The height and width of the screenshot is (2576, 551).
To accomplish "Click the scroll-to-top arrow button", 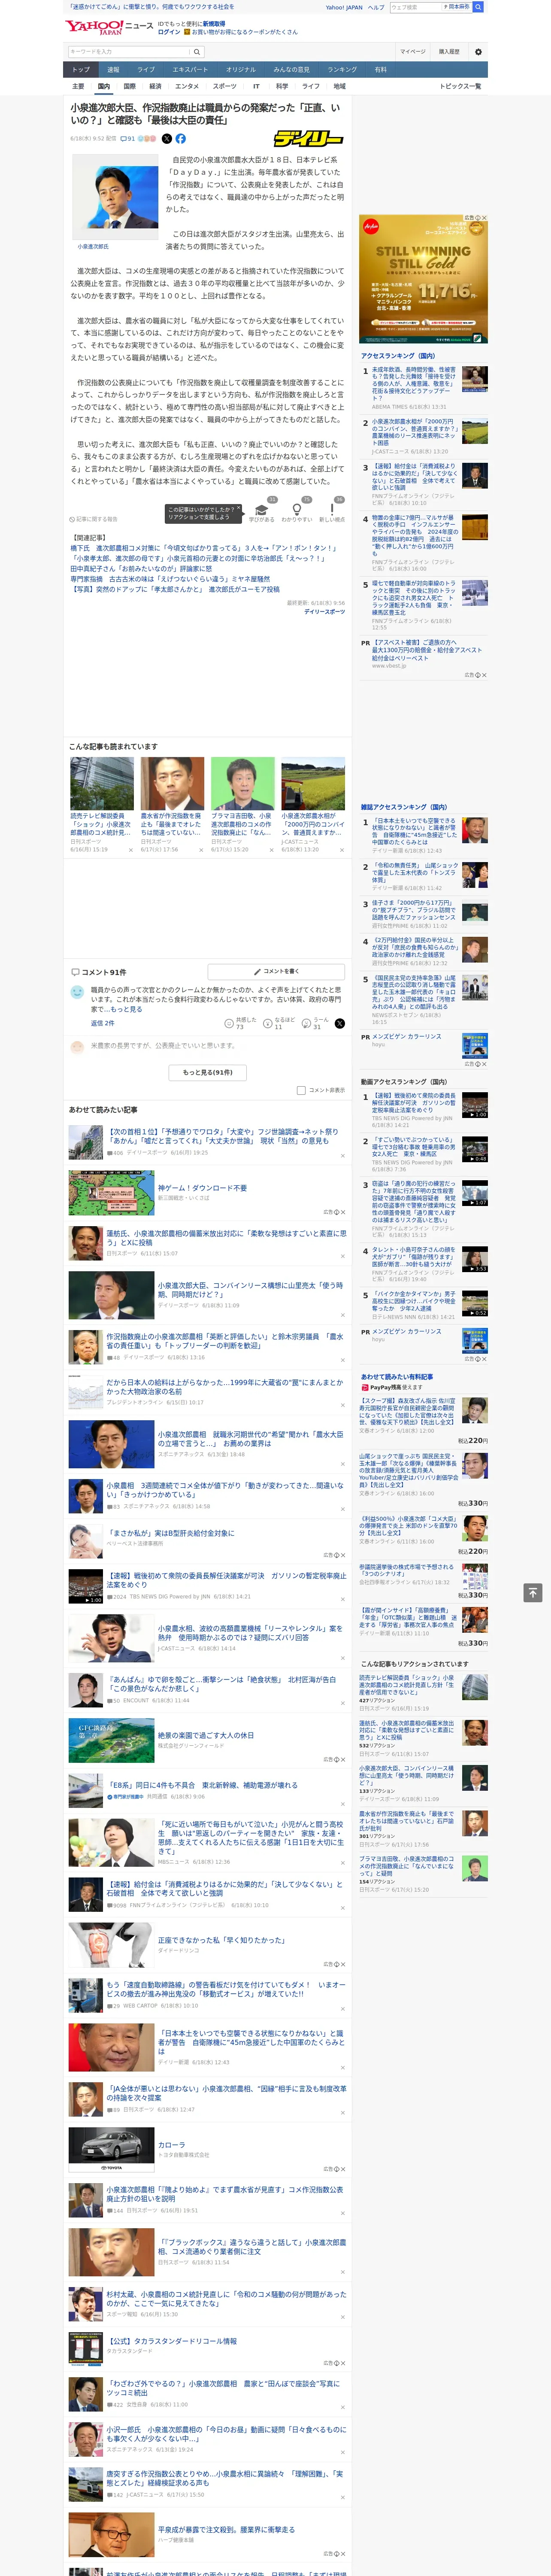I will pyautogui.click(x=533, y=1592).
